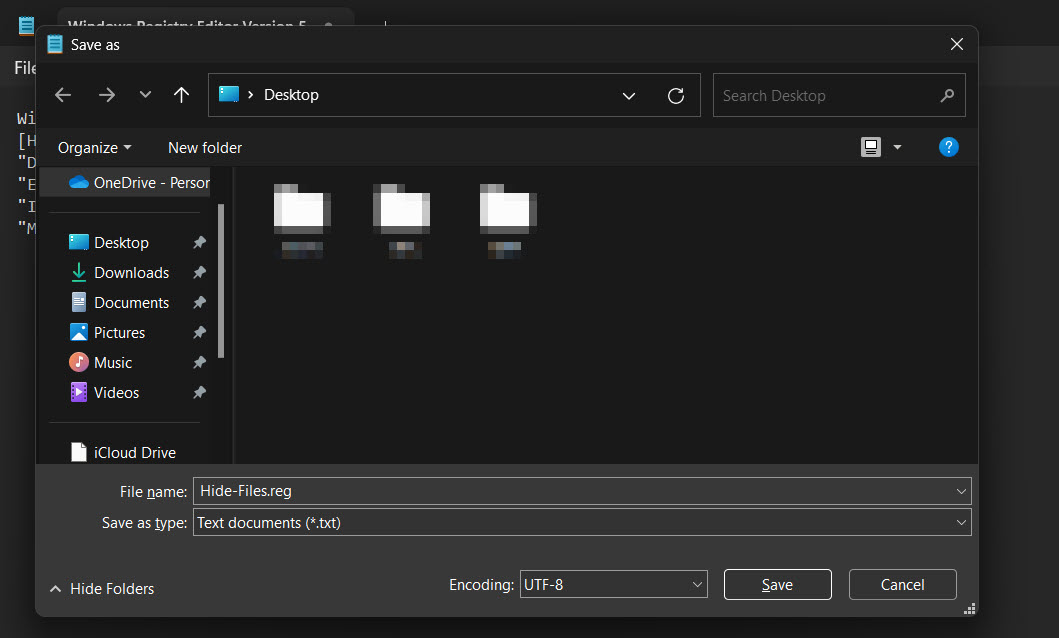Expand the address bar location dropdown
The height and width of the screenshot is (638, 1059).
tap(629, 95)
